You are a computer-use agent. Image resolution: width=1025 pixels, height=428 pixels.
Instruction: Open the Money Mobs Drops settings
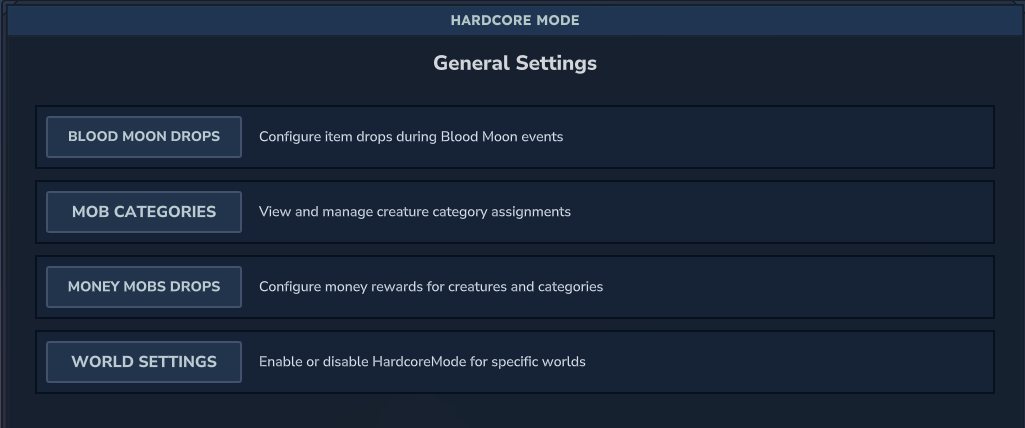click(144, 287)
